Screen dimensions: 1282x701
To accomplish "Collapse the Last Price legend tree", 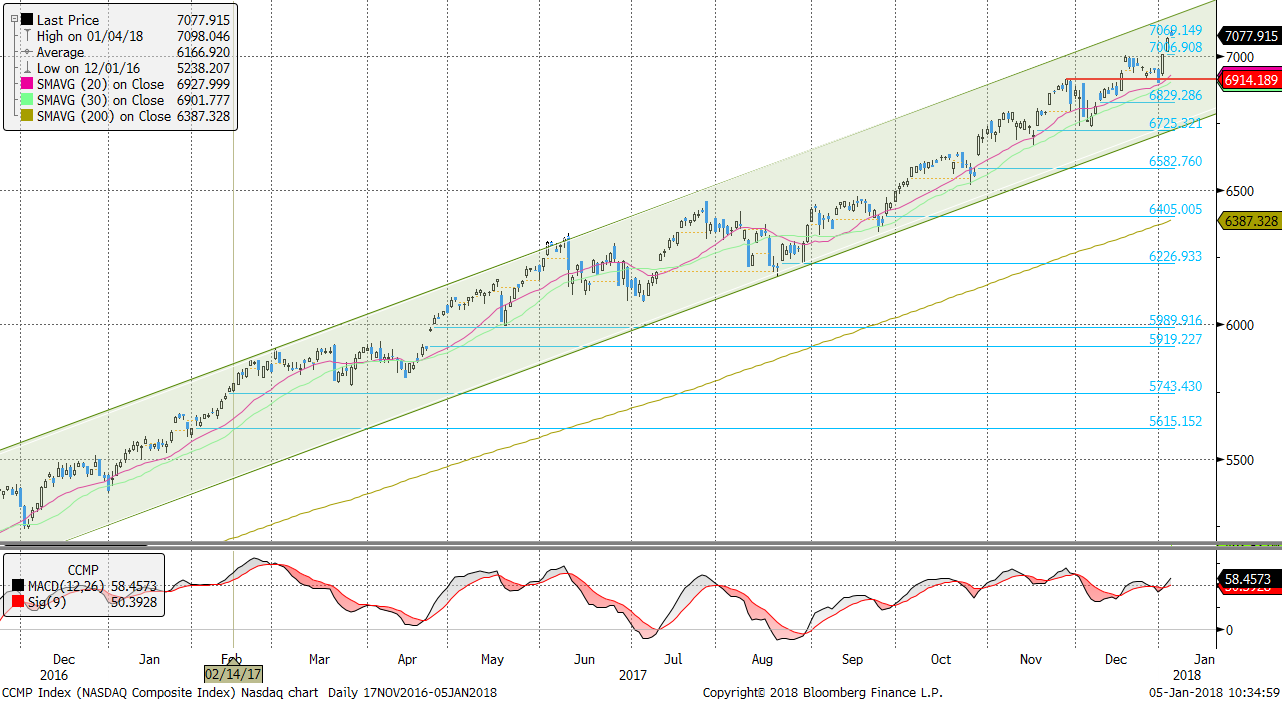I will 12,20.
